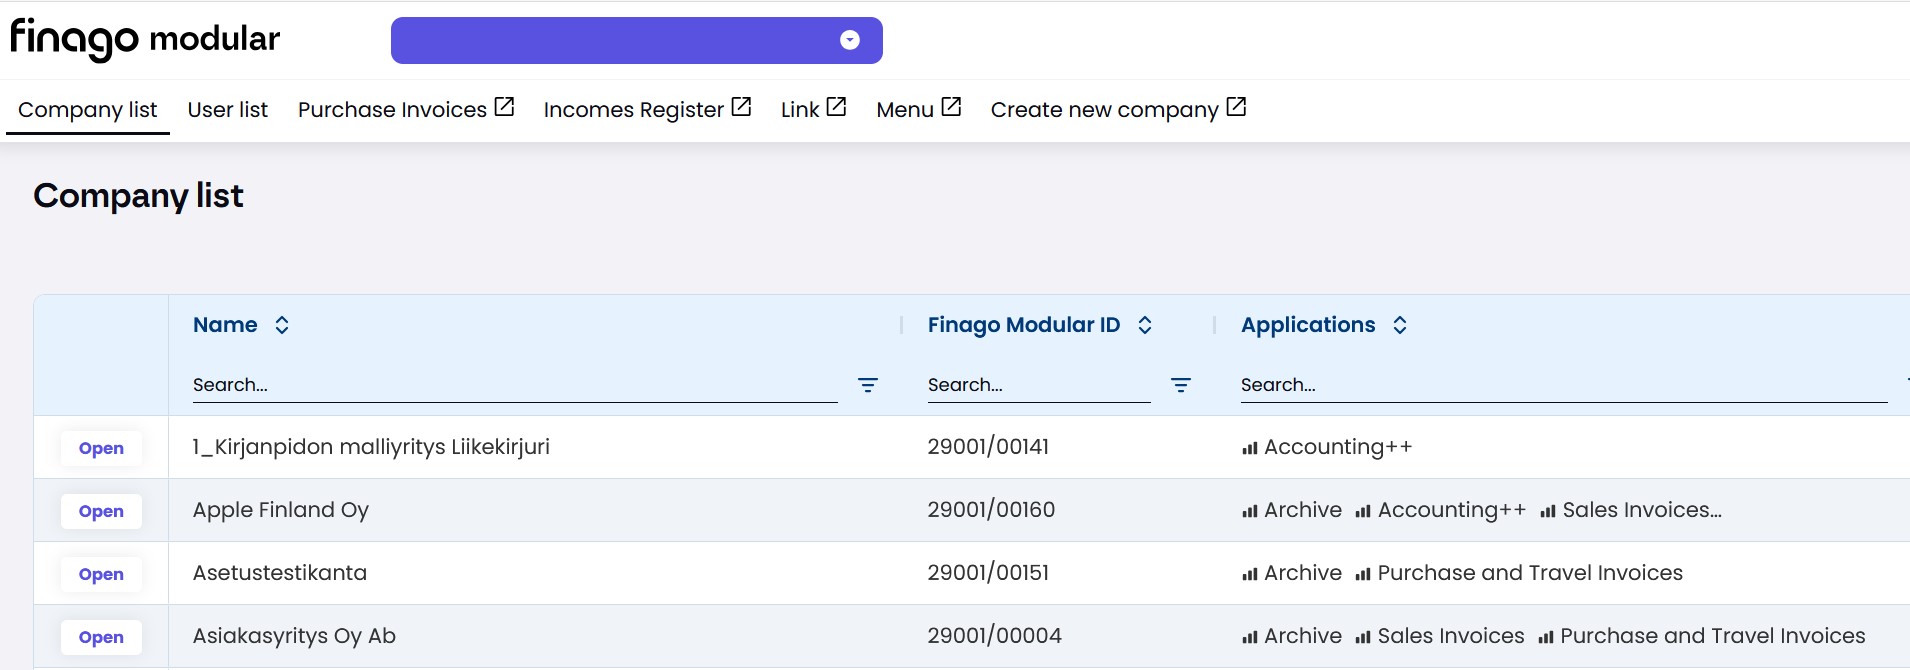Click the external-link icon beside Incomes Register
Image resolution: width=1910 pixels, height=670 pixels.
point(741,107)
